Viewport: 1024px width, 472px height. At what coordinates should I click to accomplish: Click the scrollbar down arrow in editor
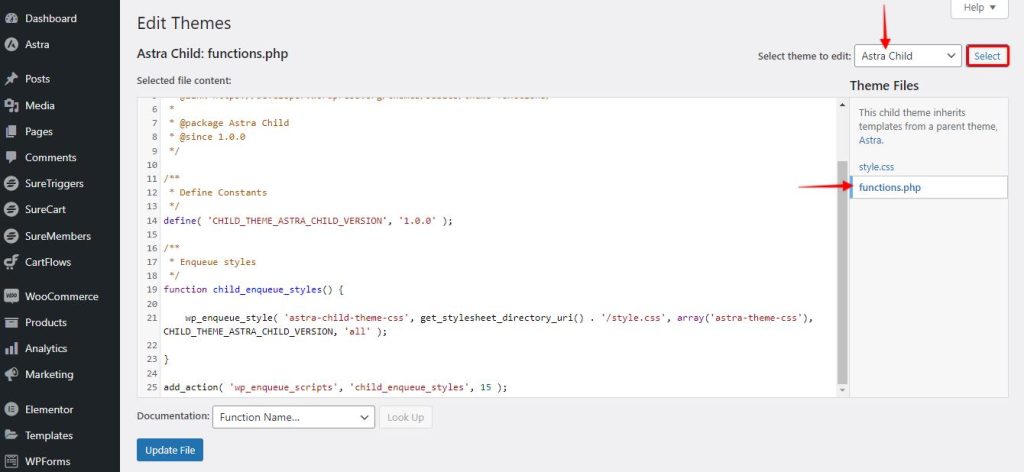[x=842, y=390]
